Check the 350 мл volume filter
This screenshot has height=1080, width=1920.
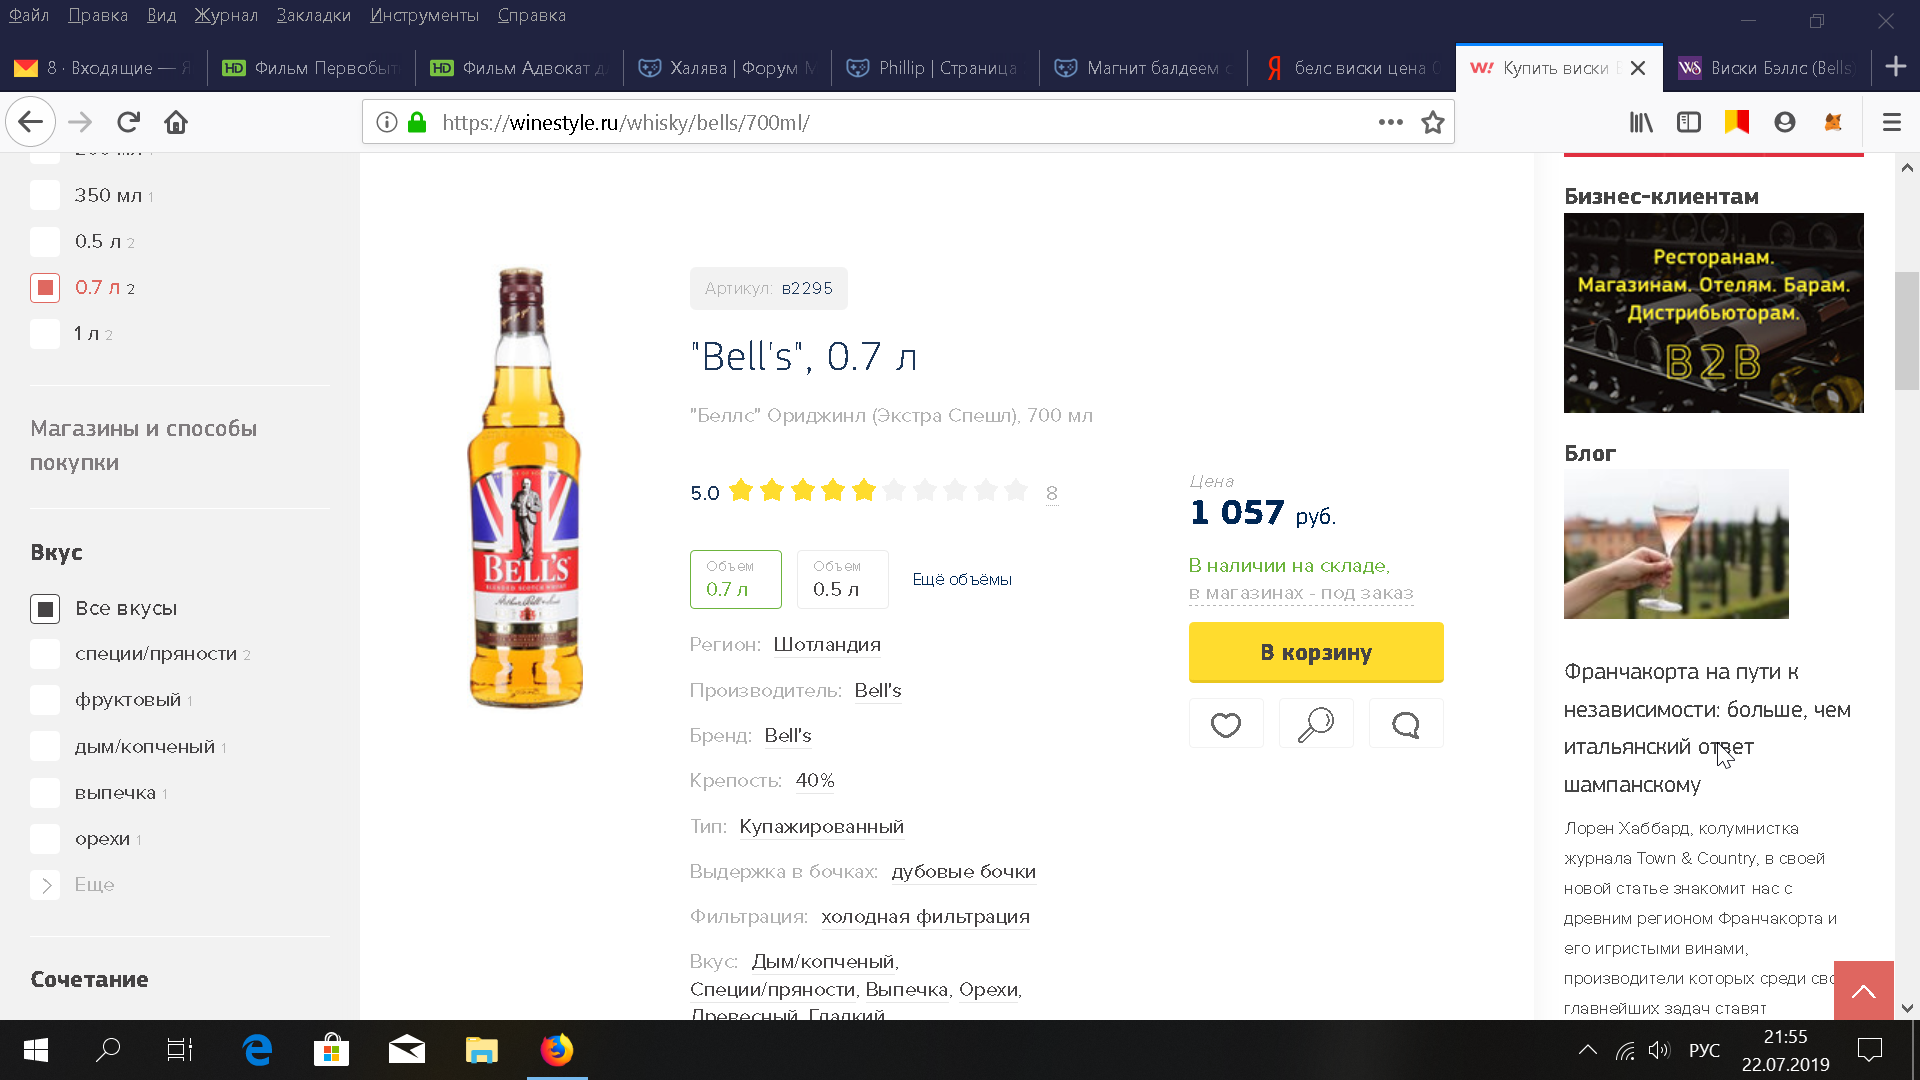pyautogui.click(x=45, y=196)
